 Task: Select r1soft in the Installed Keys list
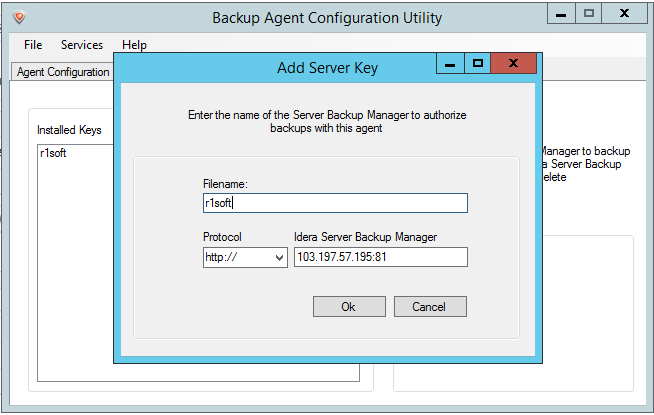(53, 153)
